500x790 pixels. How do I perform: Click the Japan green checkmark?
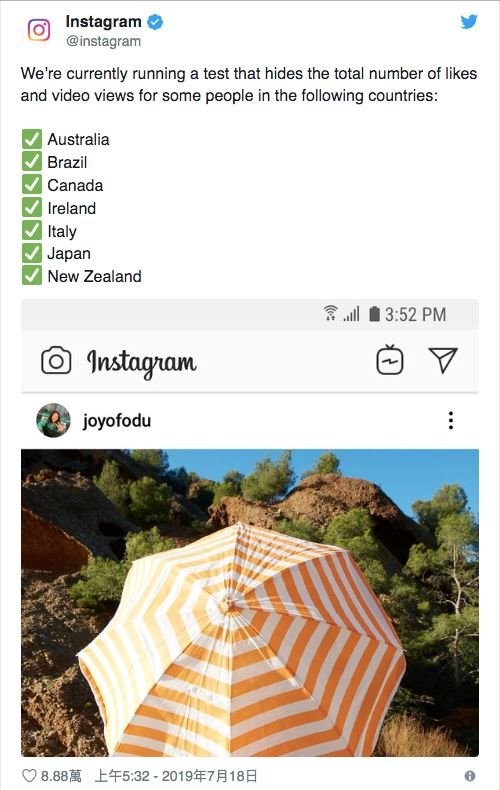32,253
